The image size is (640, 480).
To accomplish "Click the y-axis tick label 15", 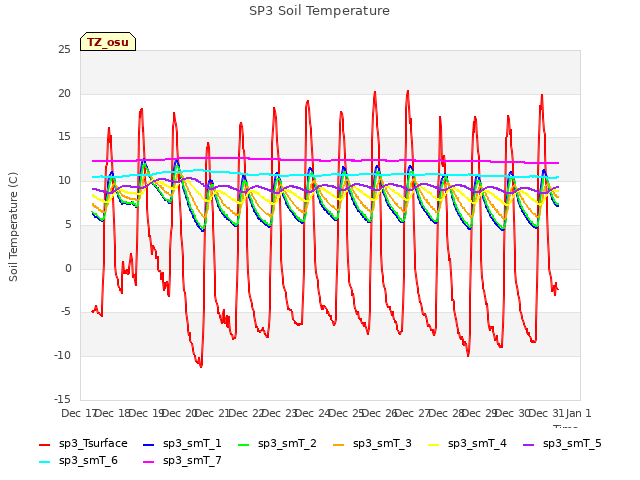I will [x=64, y=137].
